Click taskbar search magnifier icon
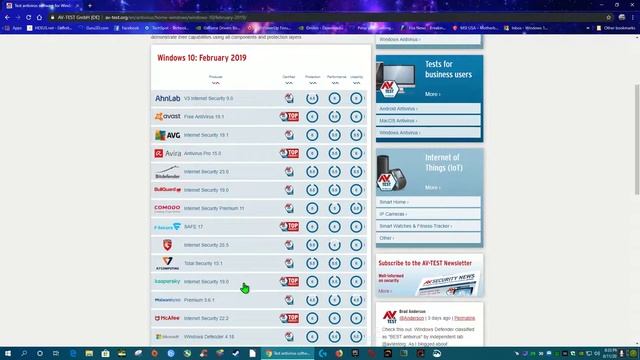This screenshot has width=640, height=360. 24,353
